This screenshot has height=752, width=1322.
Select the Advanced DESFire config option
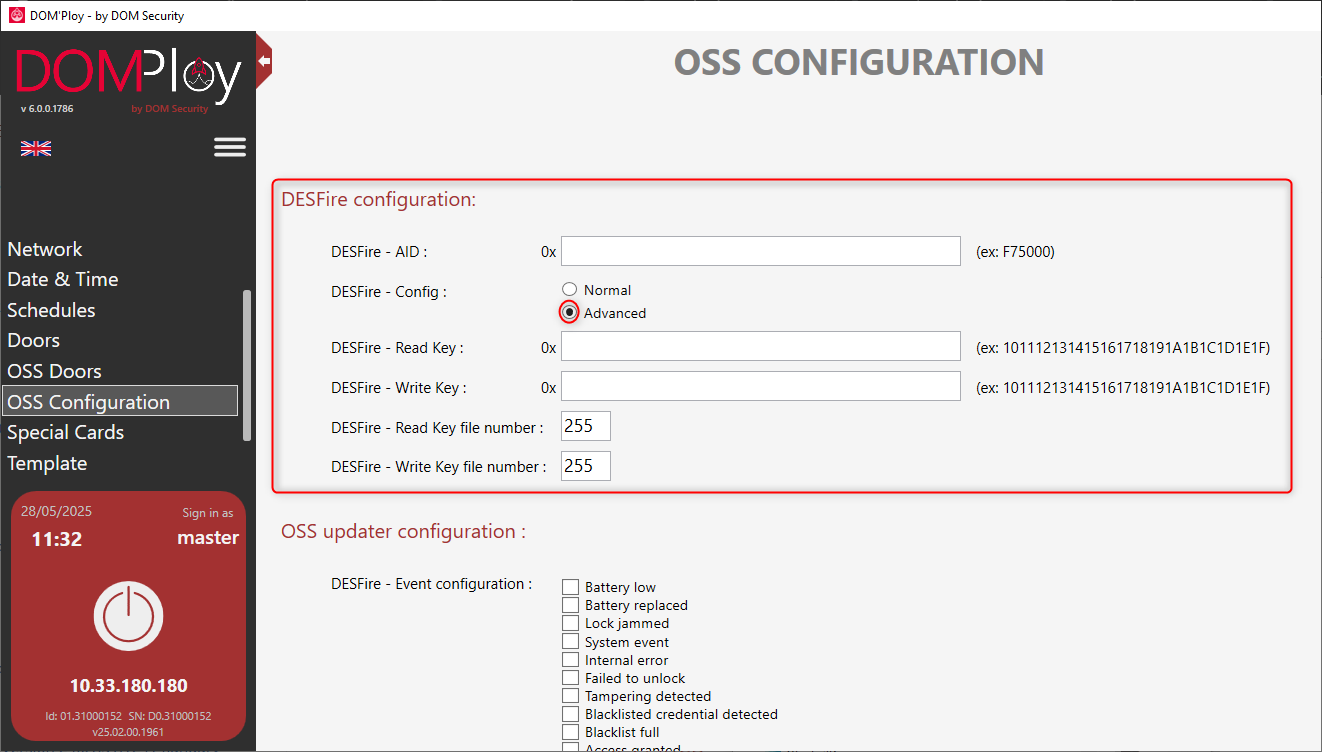[570, 313]
